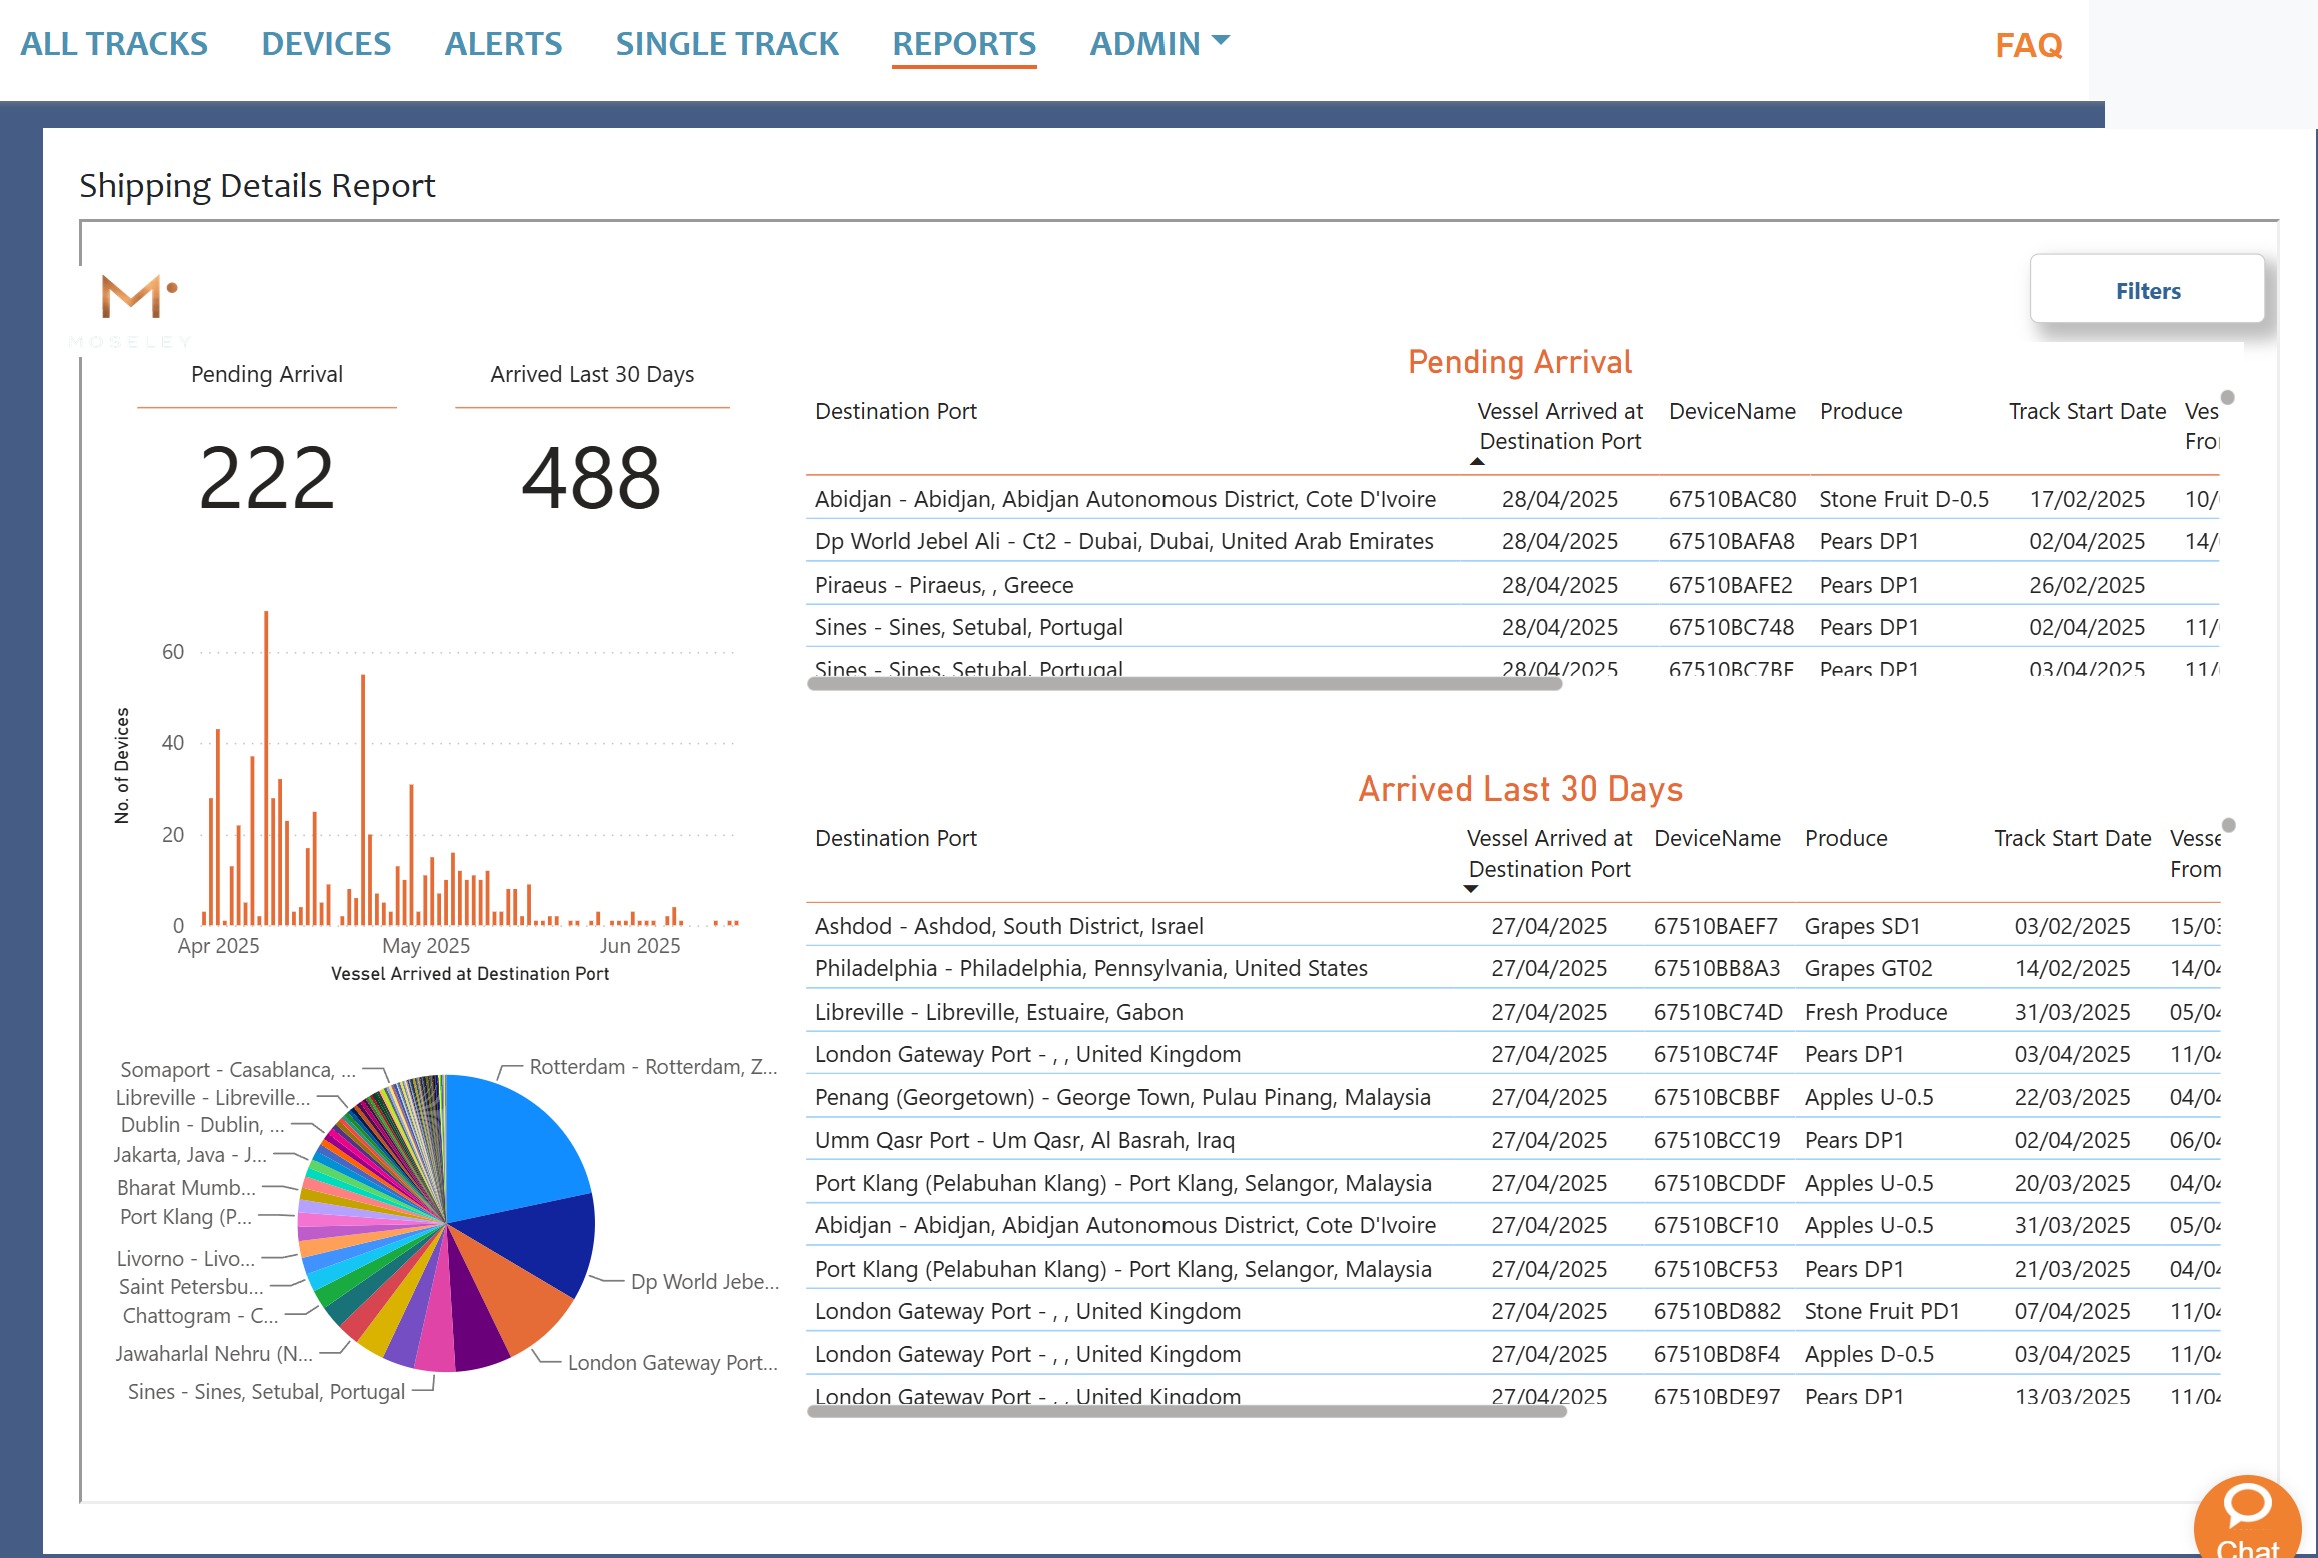
Task: Click the Arrived Last 30 Days horizontal scrollbar
Action: (x=1186, y=1412)
